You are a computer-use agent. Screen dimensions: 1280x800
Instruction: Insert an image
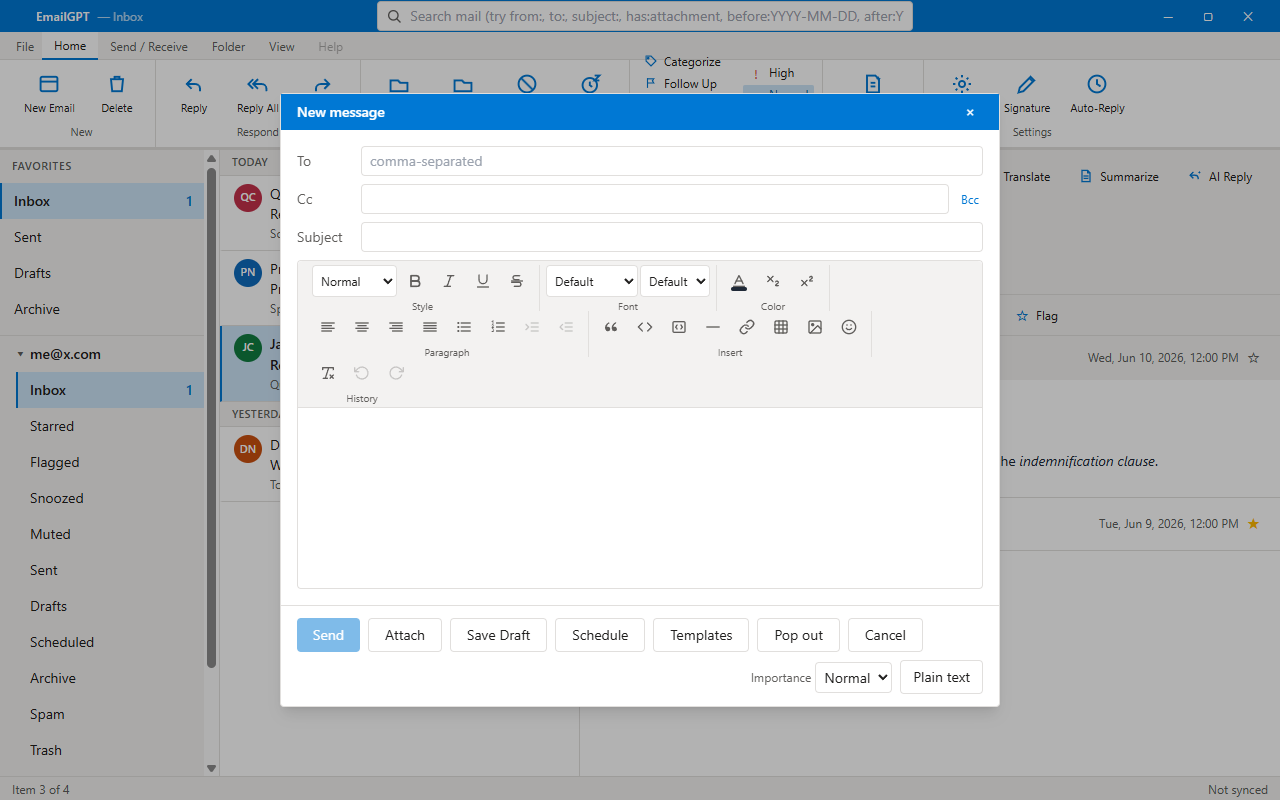tap(815, 327)
